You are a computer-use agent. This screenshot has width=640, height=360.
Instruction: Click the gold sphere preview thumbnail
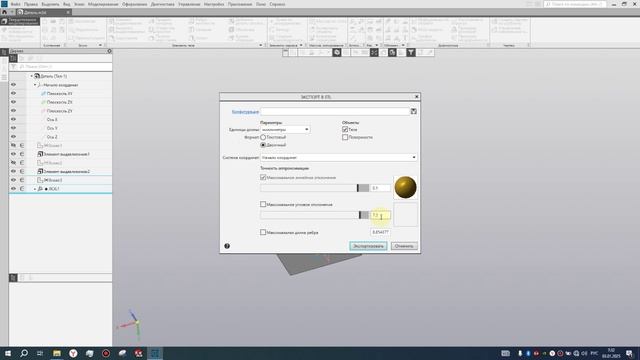coord(405,187)
